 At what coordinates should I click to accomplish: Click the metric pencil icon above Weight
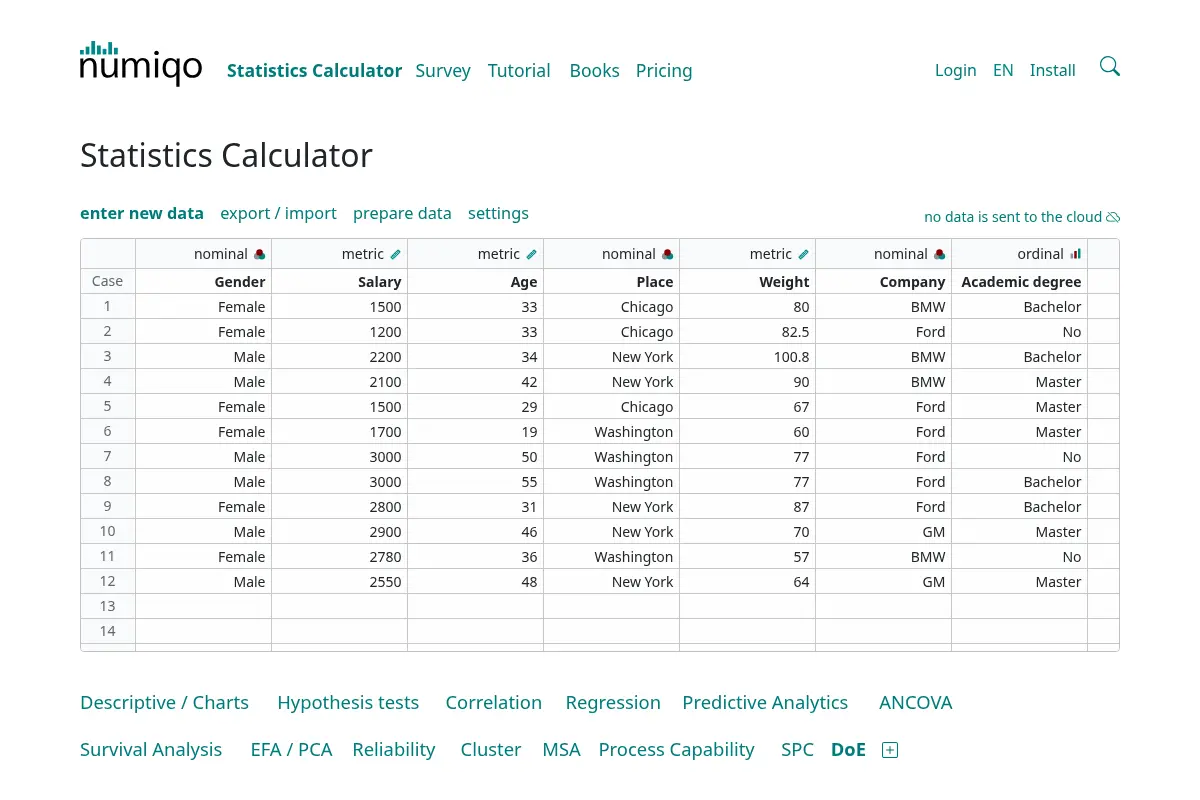click(804, 254)
